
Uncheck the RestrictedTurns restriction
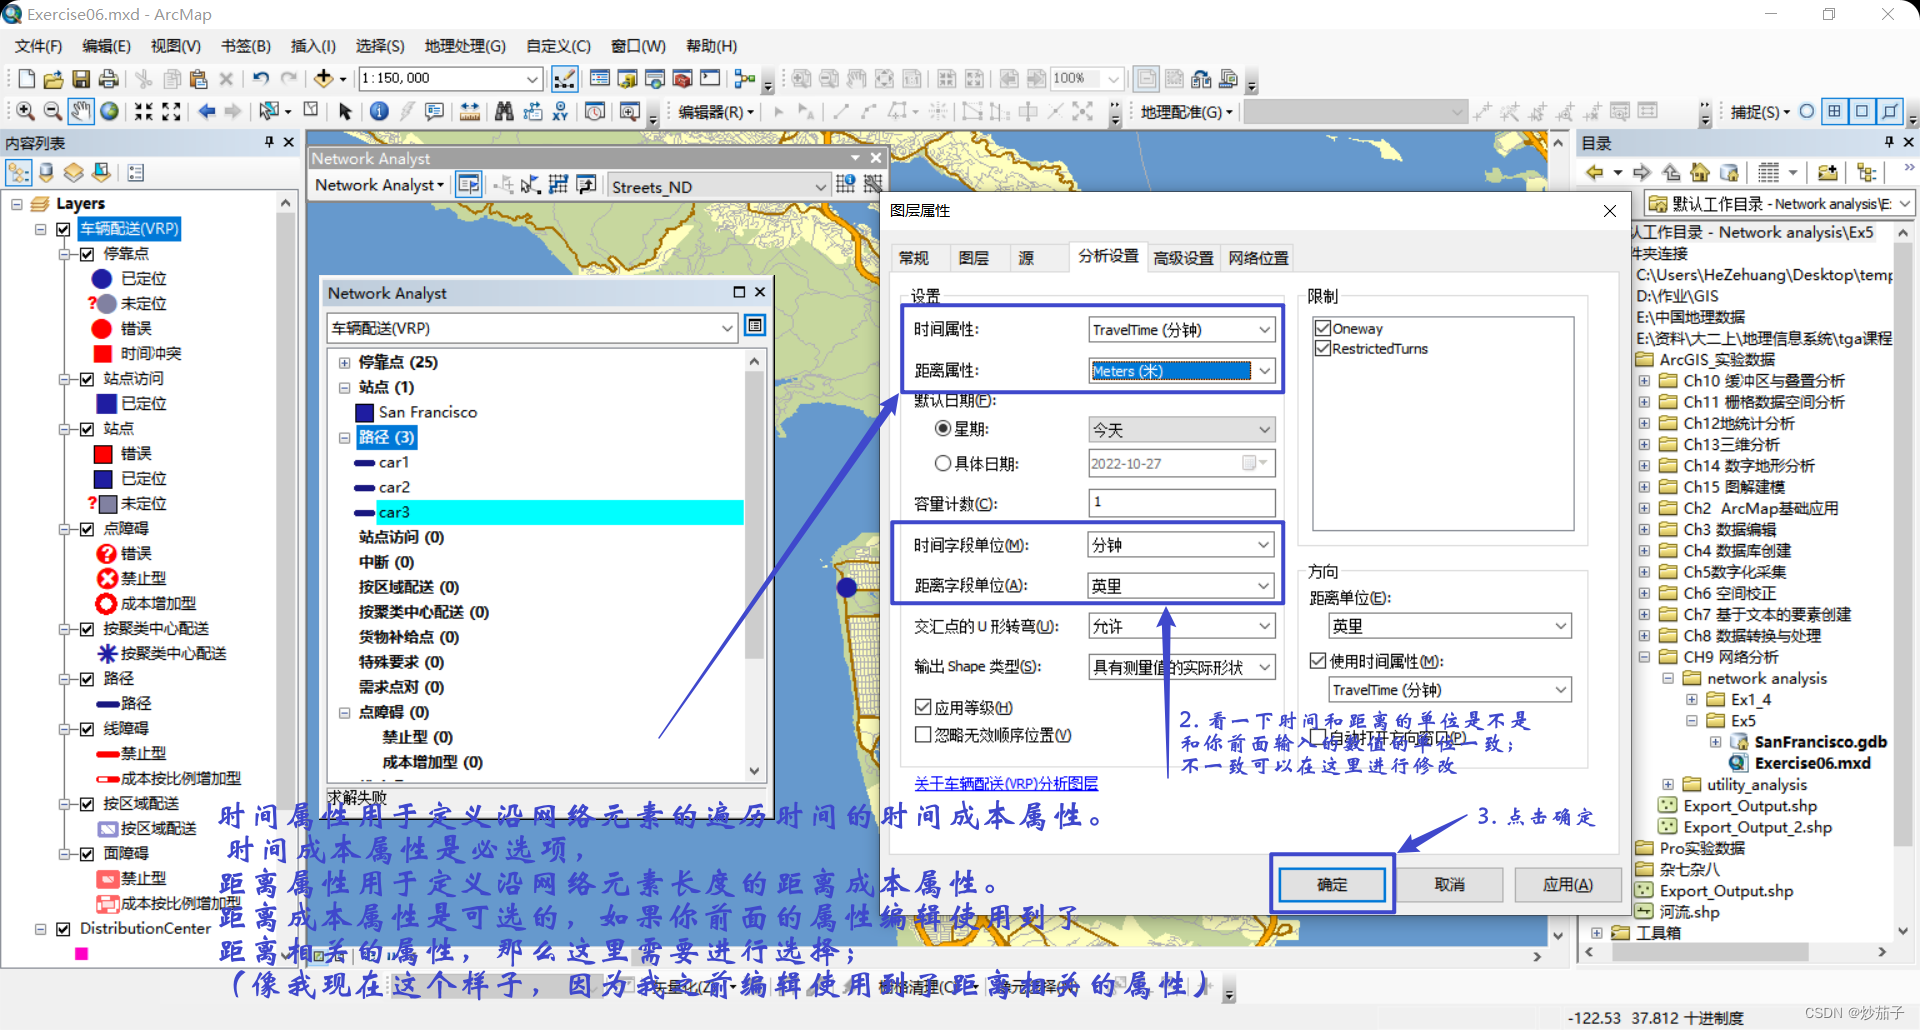pos(1323,348)
